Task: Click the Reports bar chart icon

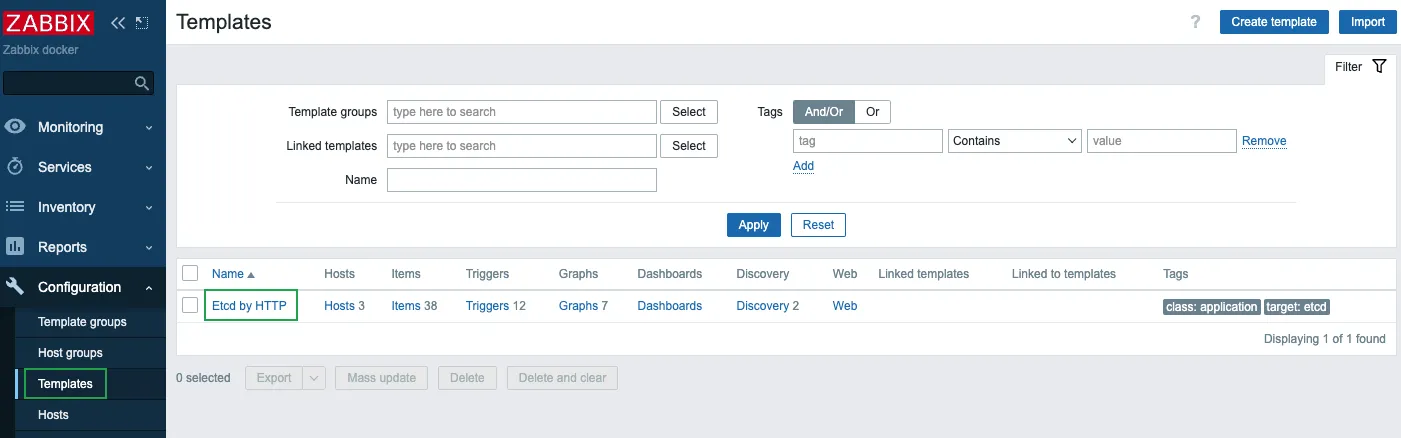Action: point(15,247)
